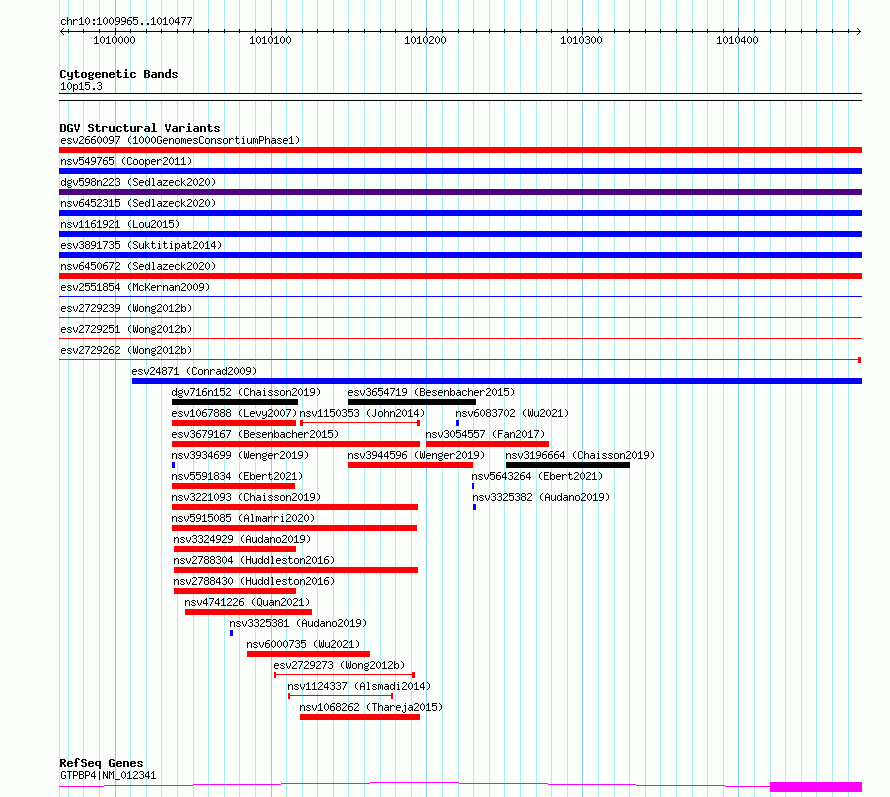Click red bar under nsv1068262 Thareja2015
The height and width of the screenshot is (797, 890).
coord(360,717)
